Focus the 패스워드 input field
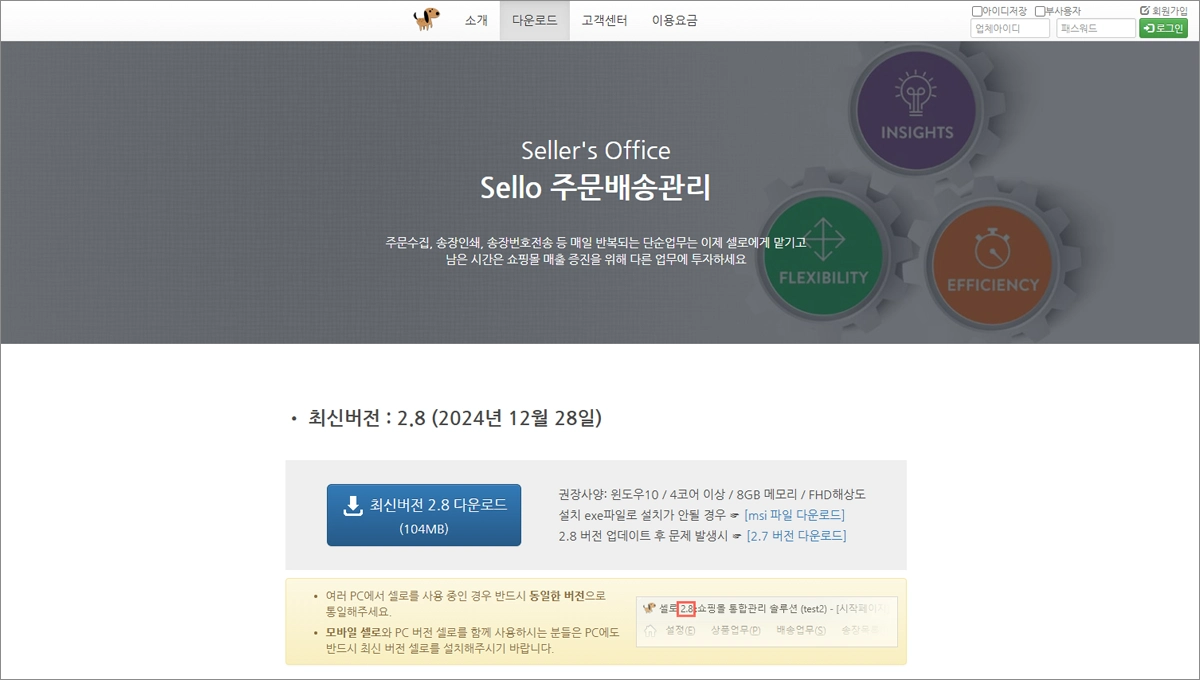The height and width of the screenshot is (680, 1200). point(1096,29)
